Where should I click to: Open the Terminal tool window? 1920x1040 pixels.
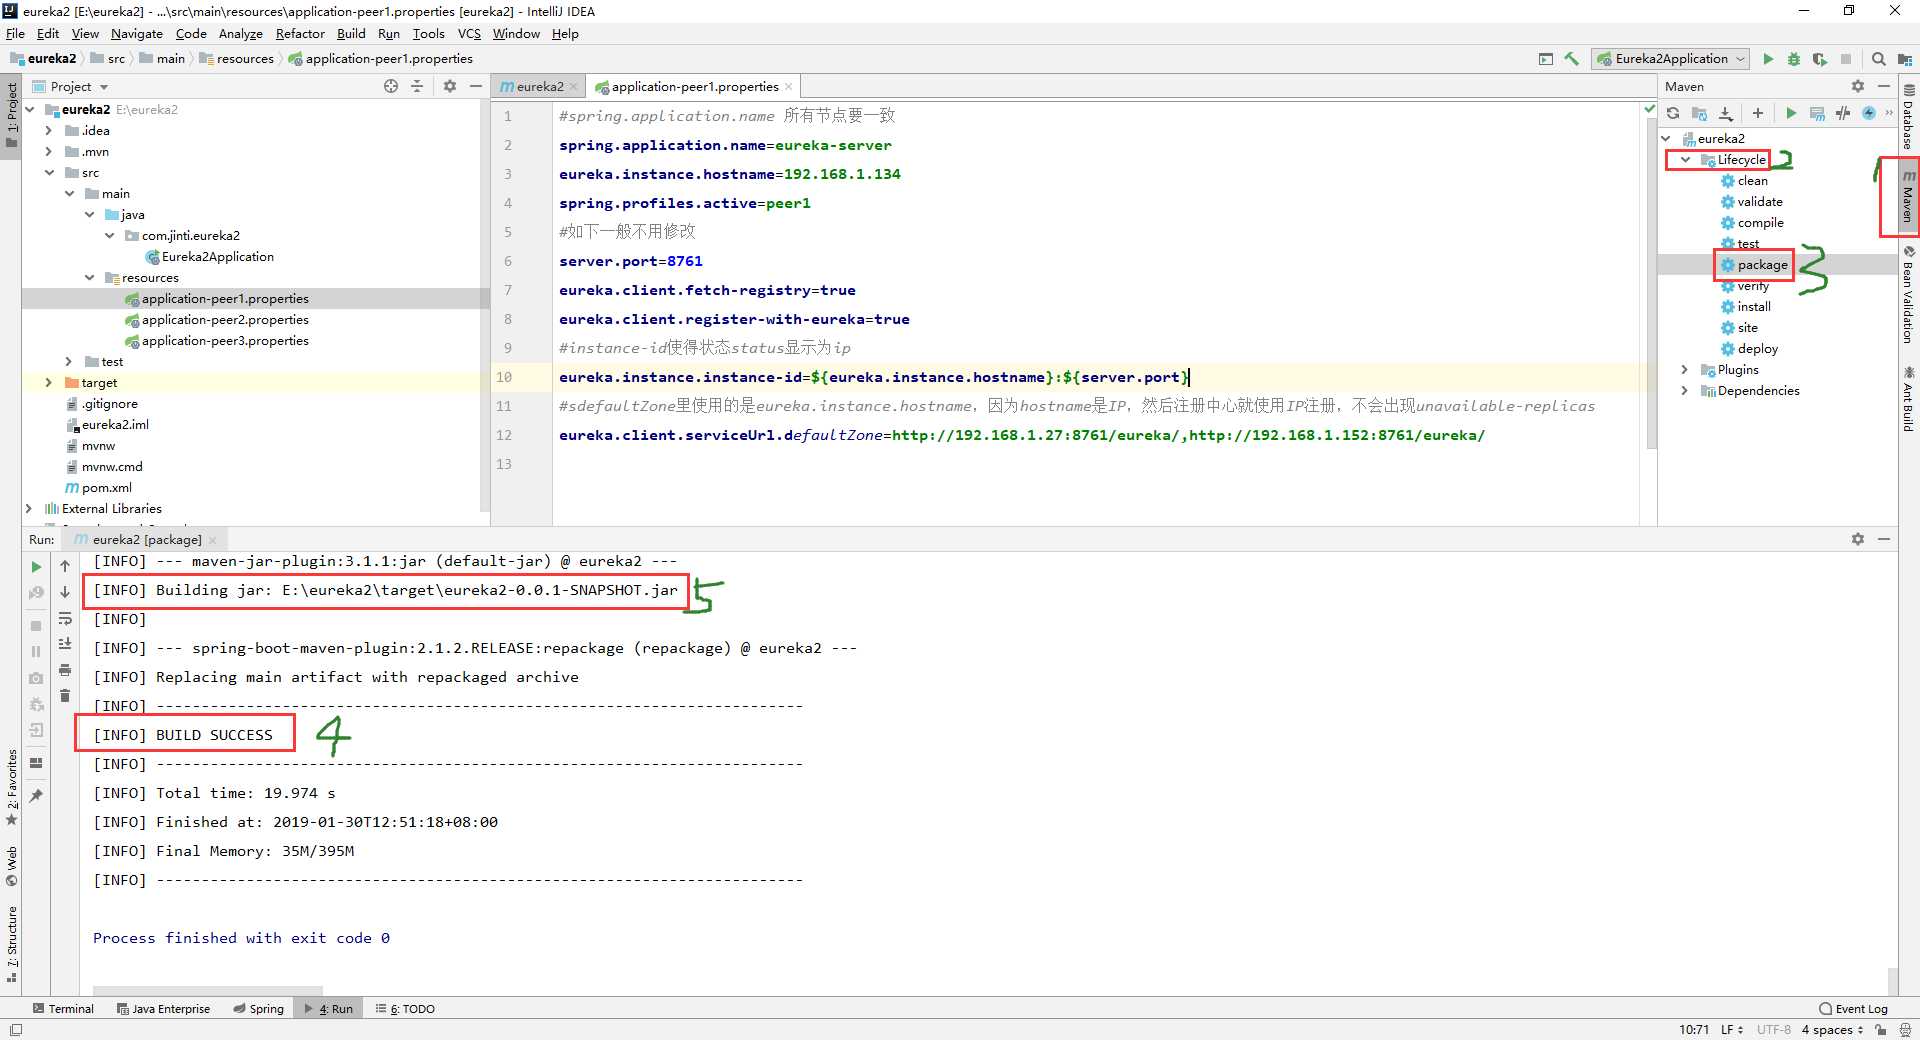pos(63,1009)
